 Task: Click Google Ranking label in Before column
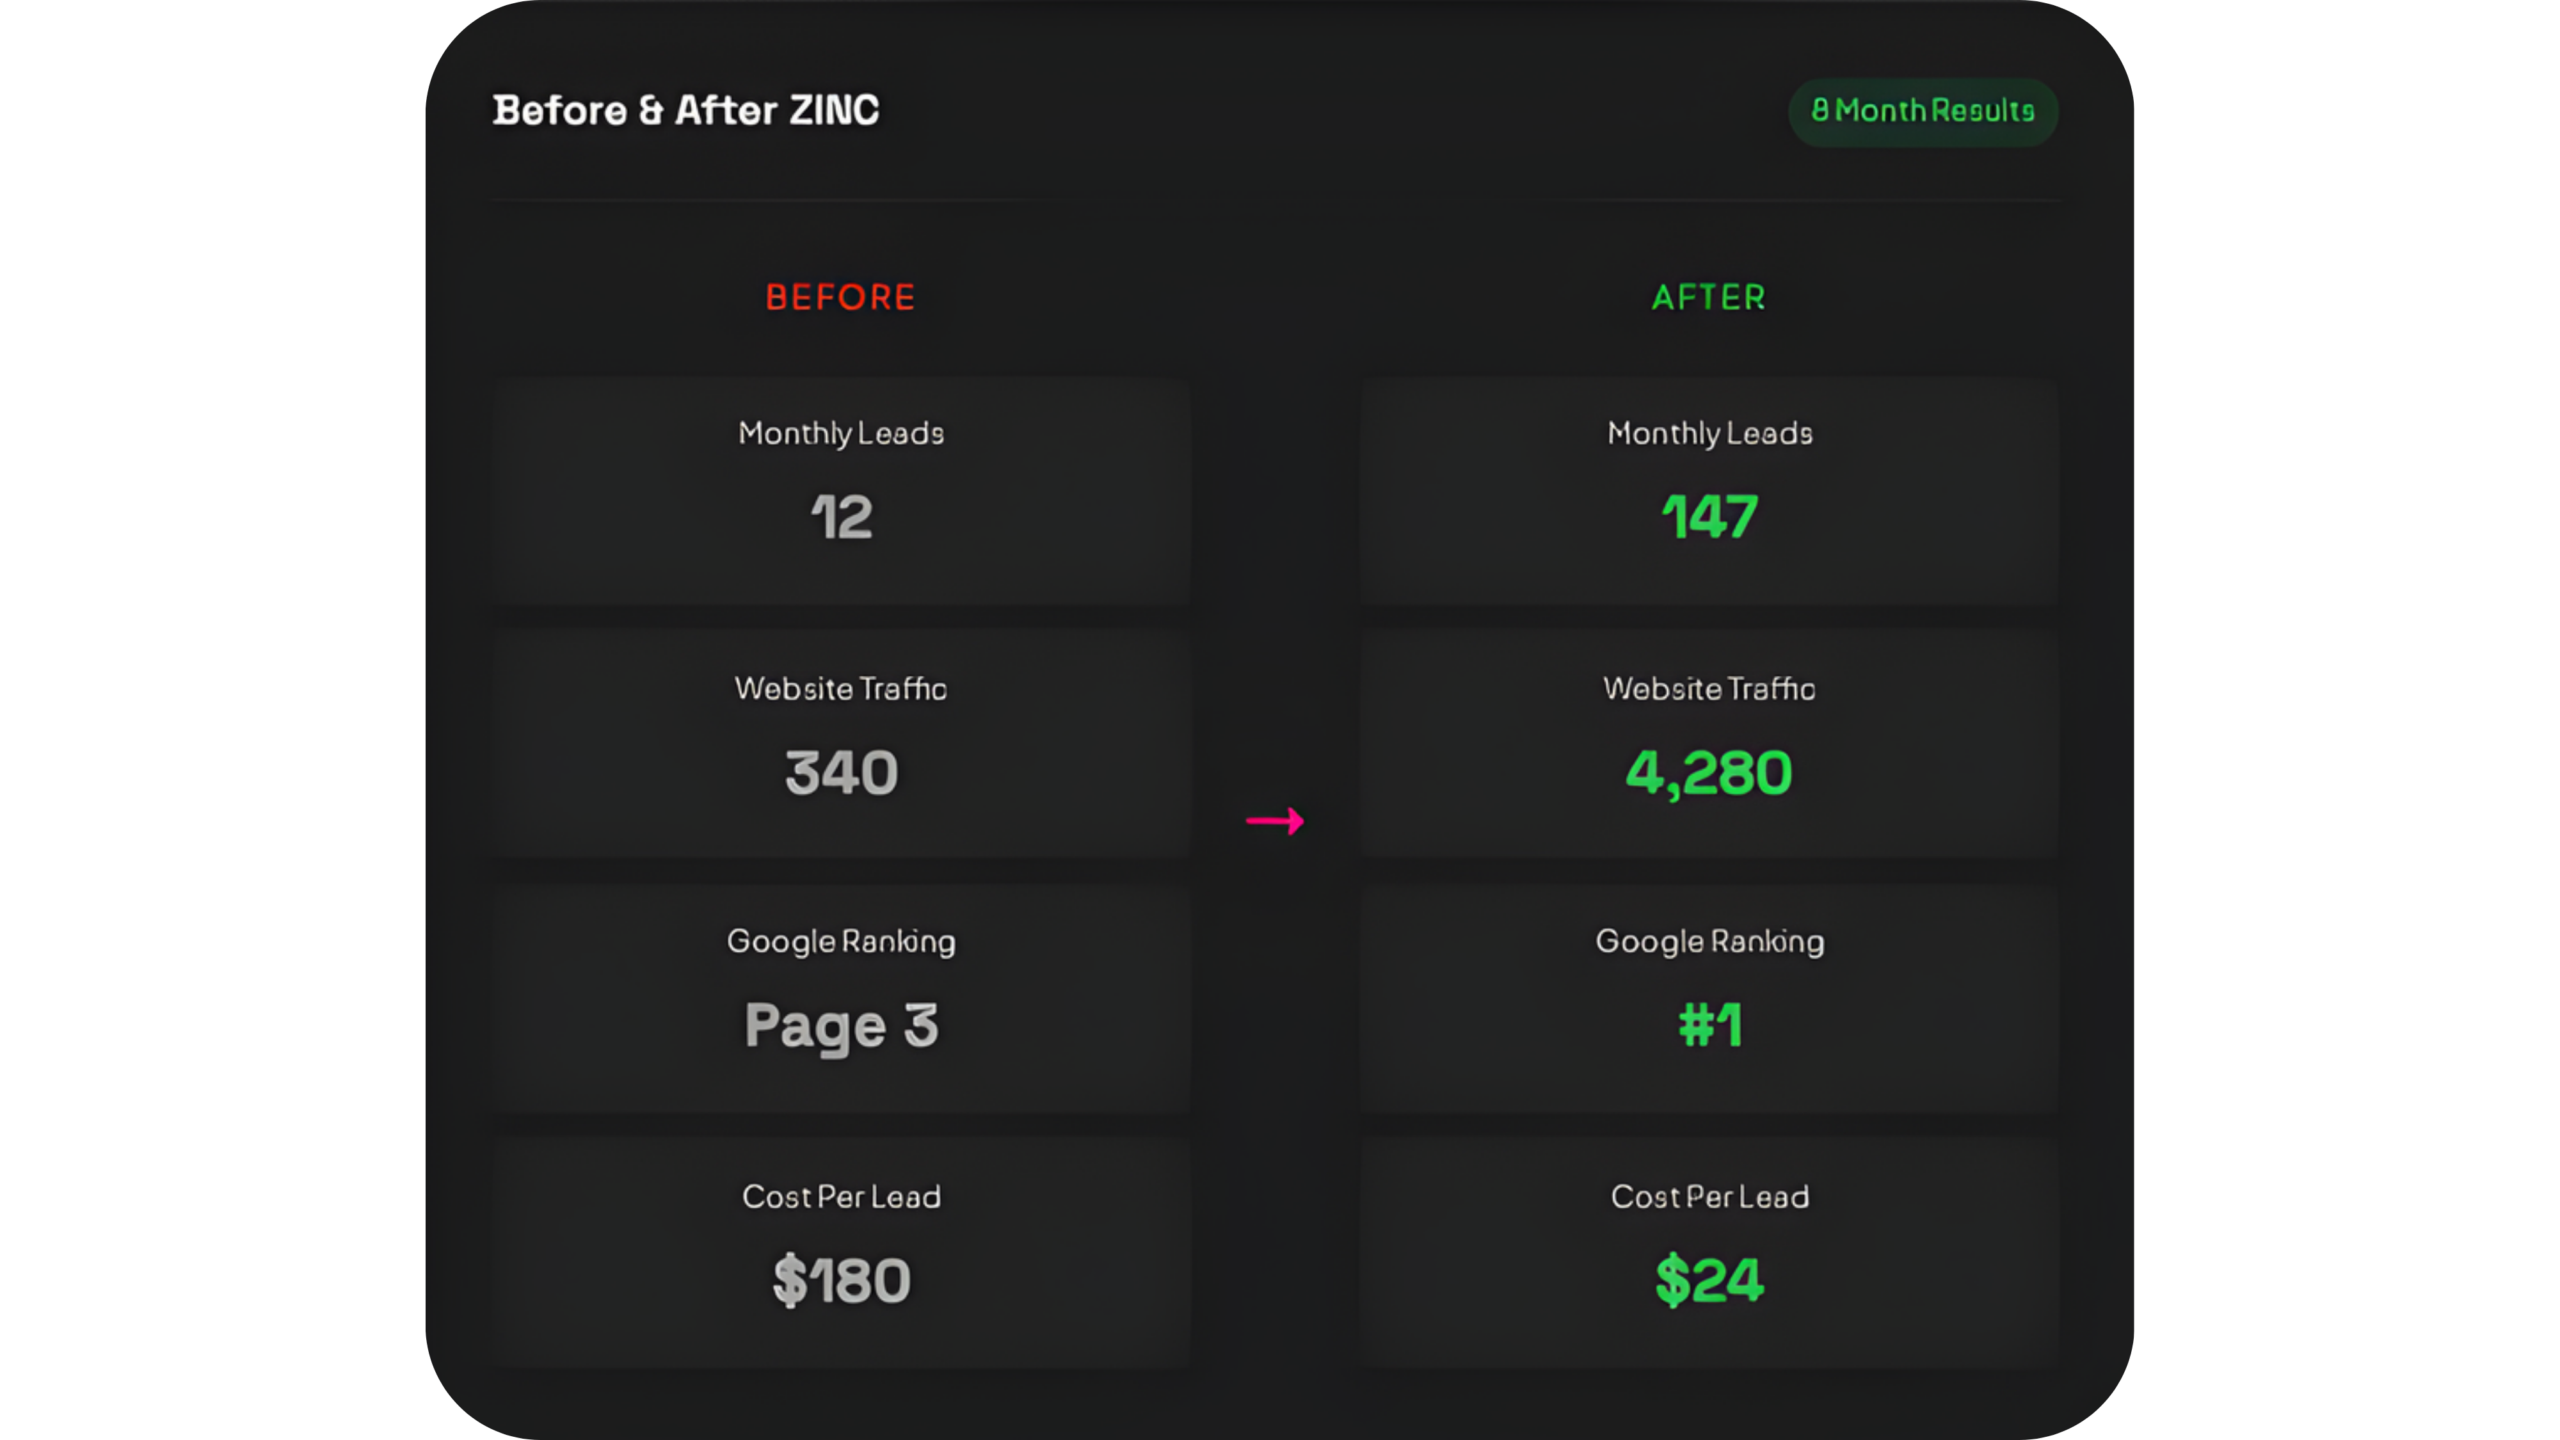point(841,941)
